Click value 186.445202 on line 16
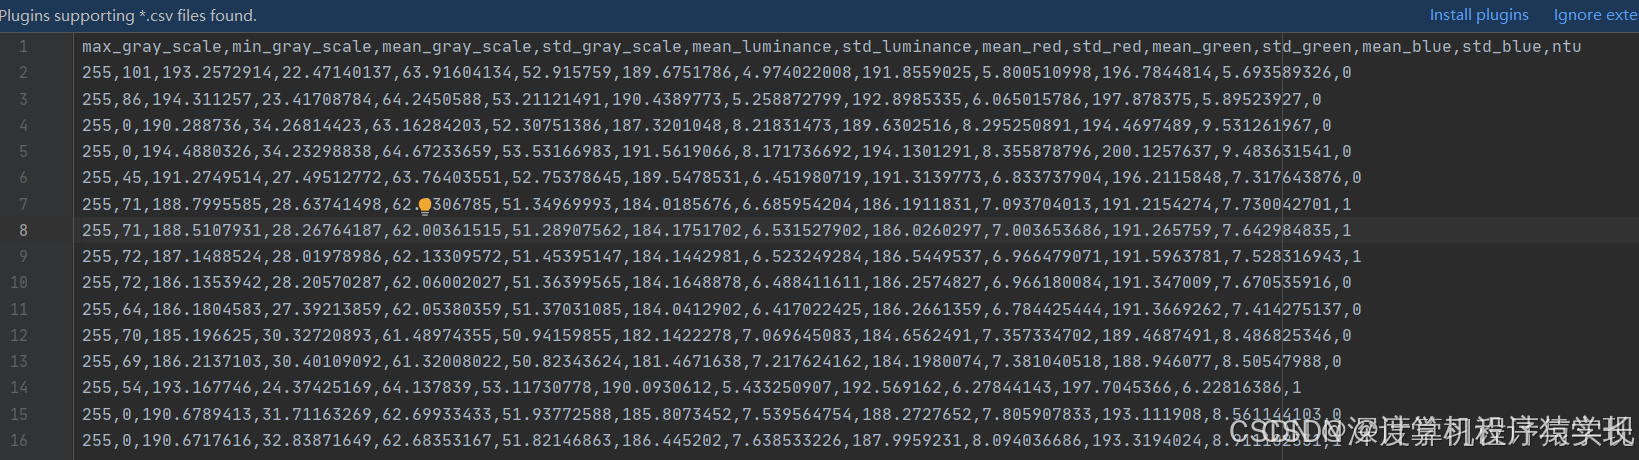1639x460 pixels. (672, 440)
